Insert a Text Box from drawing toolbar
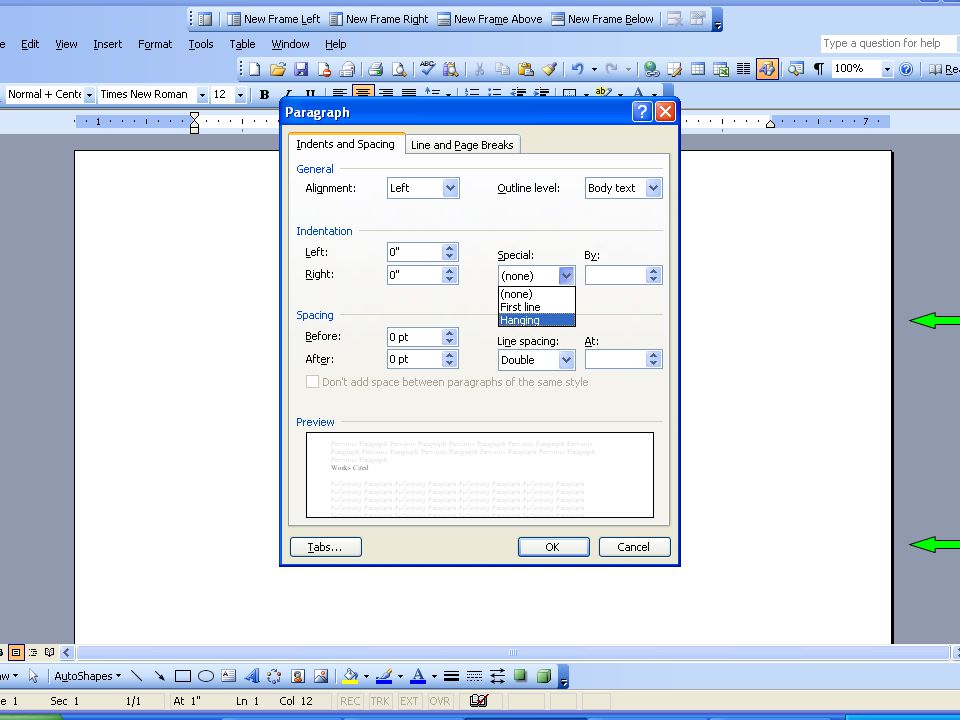Screen dimensions: 960x720 228,676
